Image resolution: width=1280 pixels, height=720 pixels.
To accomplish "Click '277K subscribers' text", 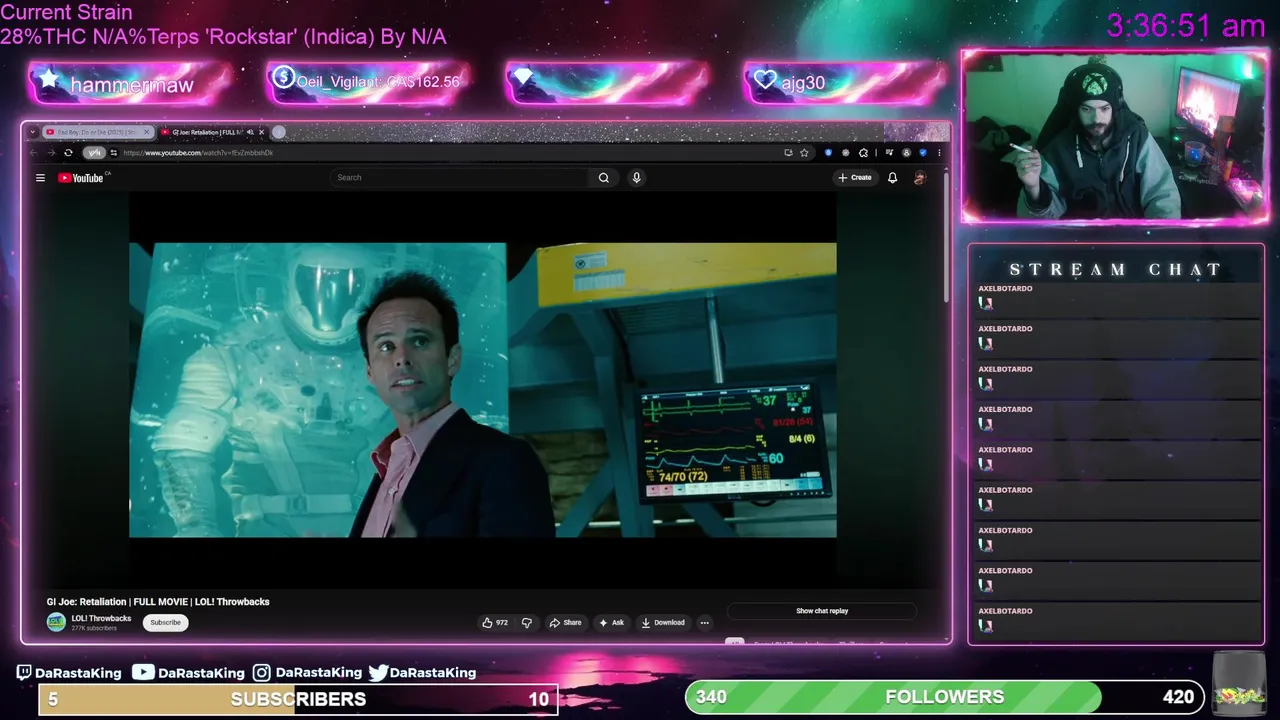I will [94, 628].
